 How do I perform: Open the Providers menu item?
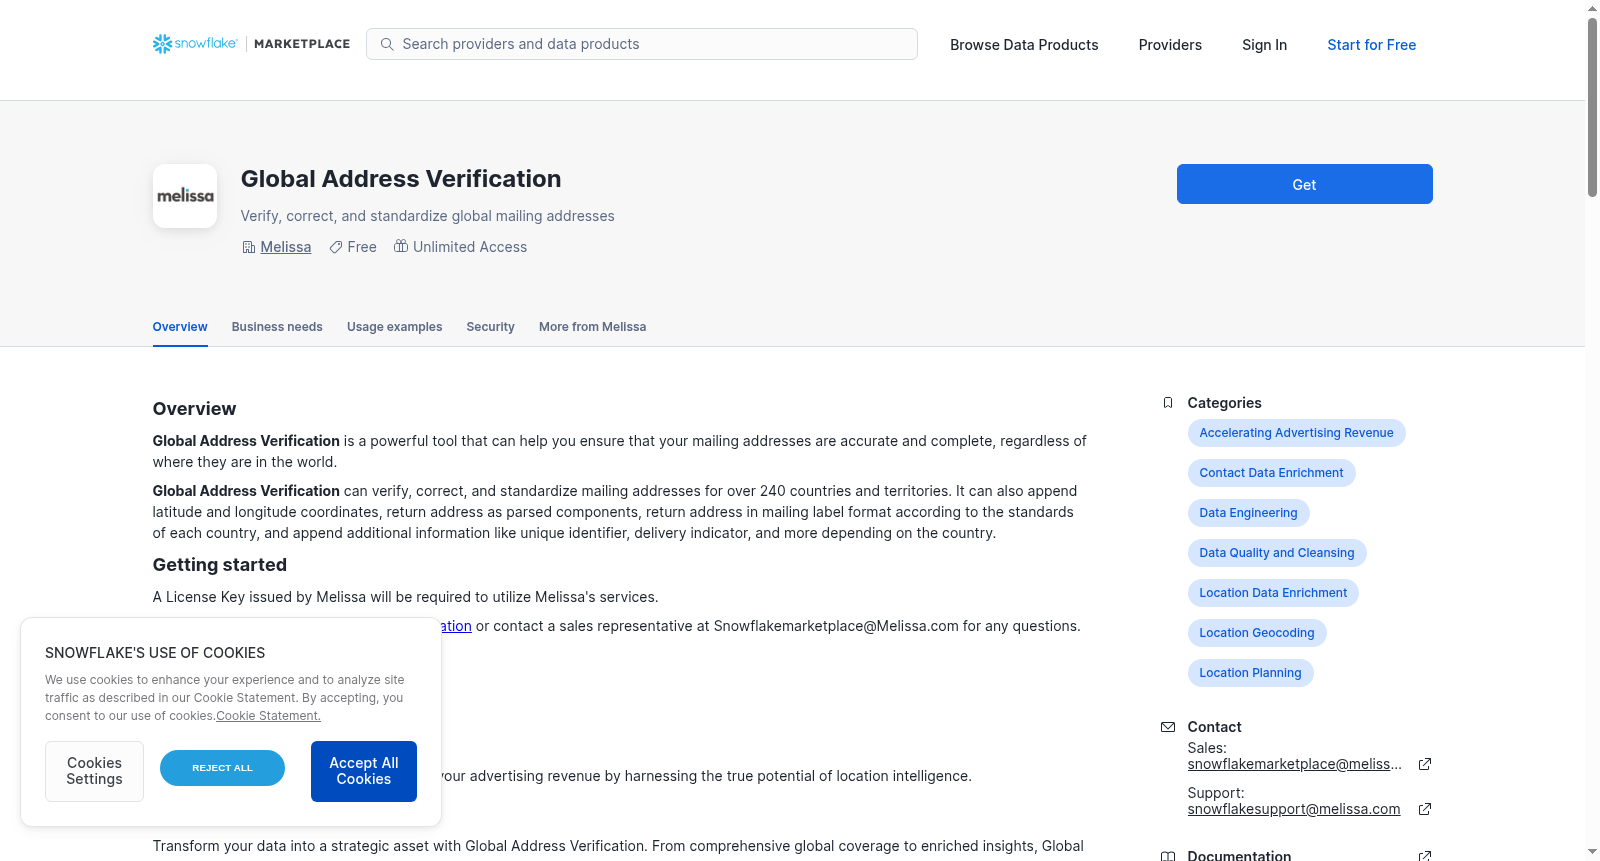pyautogui.click(x=1170, y=45)
